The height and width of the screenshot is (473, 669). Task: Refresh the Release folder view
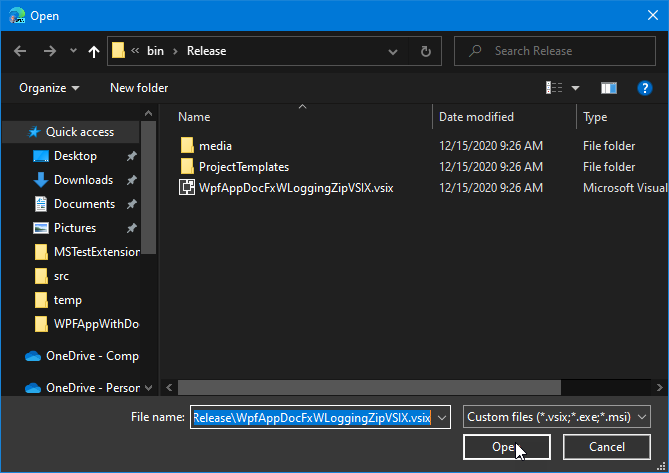pos(425,52)
